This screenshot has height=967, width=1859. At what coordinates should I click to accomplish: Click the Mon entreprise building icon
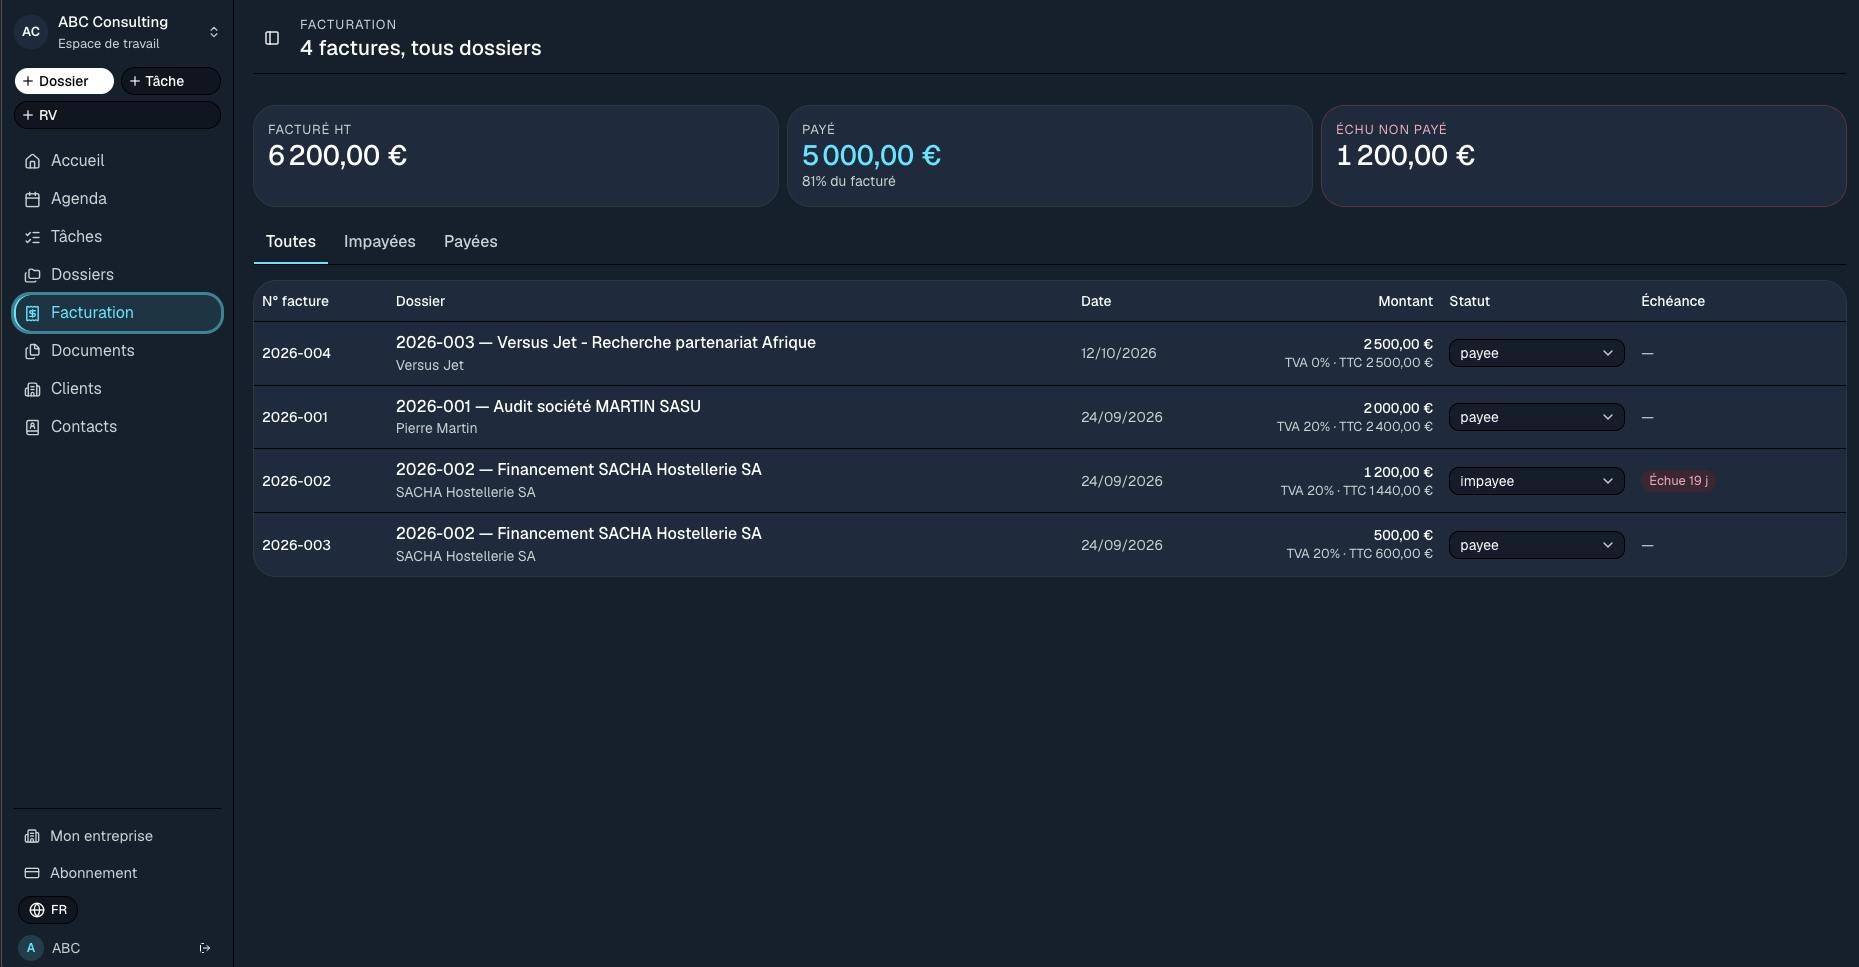(32, 836)
